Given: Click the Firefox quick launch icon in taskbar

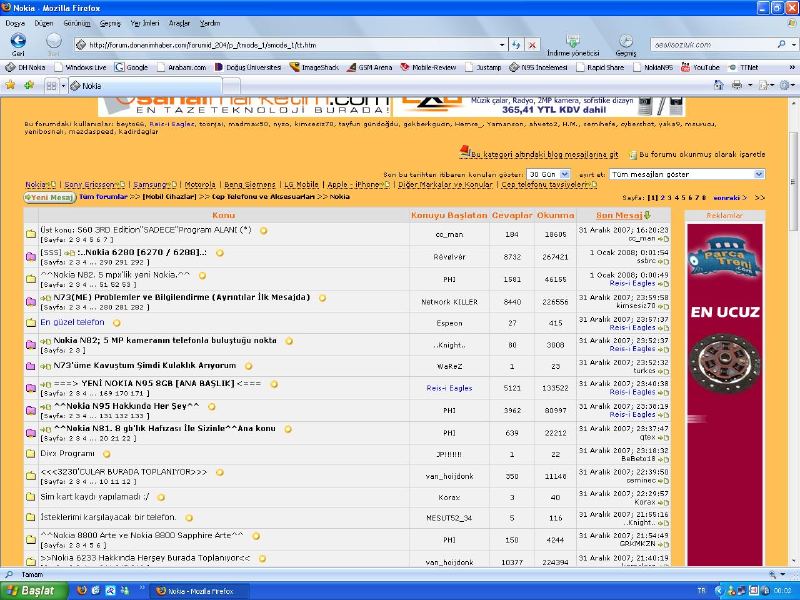Looking at the screenshot, I should click(x=82, y=590).
